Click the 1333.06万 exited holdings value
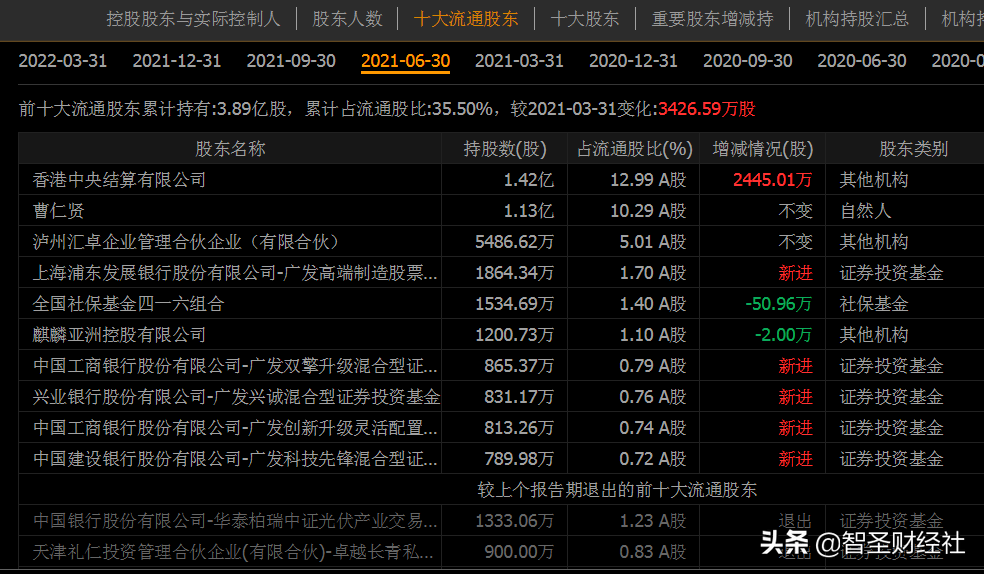 [x=515, y=521]
